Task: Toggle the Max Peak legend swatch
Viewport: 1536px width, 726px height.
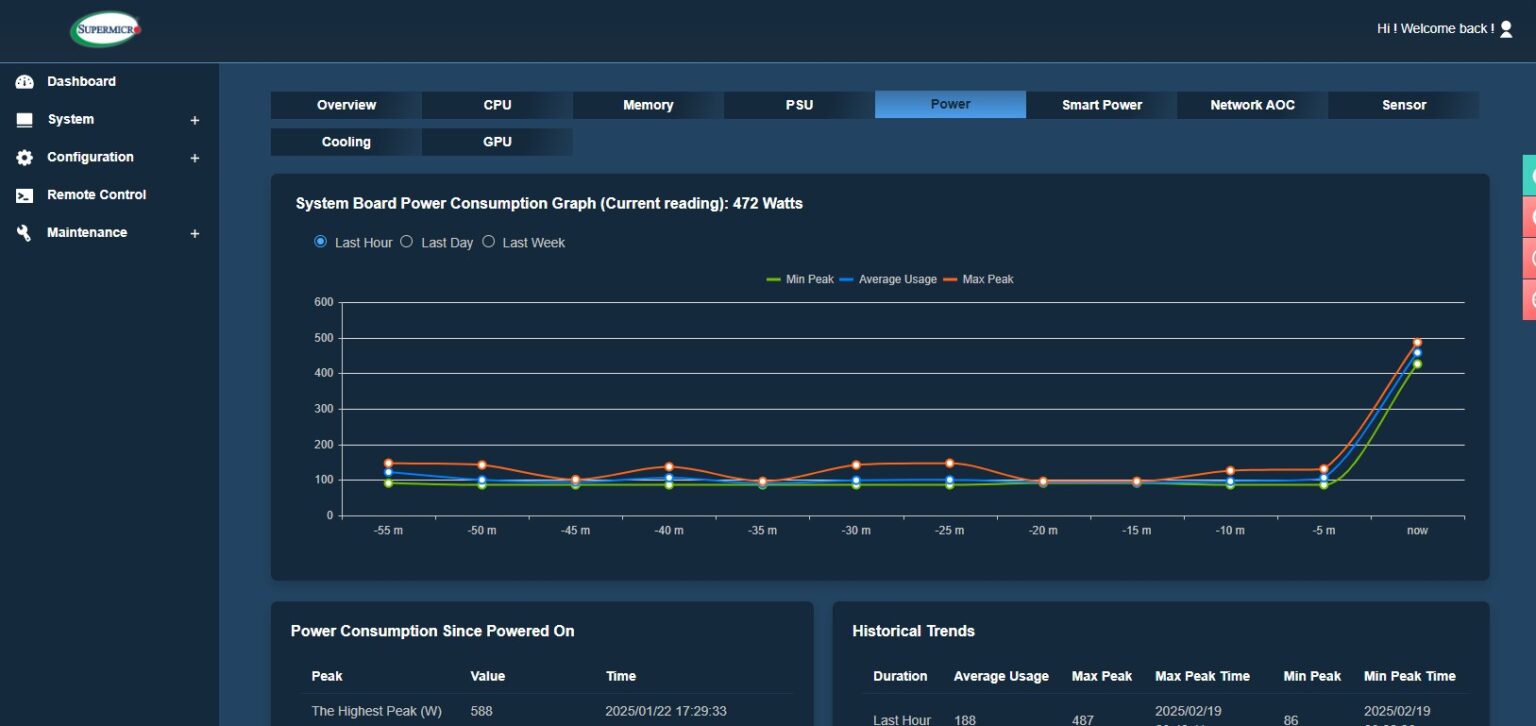Action: coord(951,280)
